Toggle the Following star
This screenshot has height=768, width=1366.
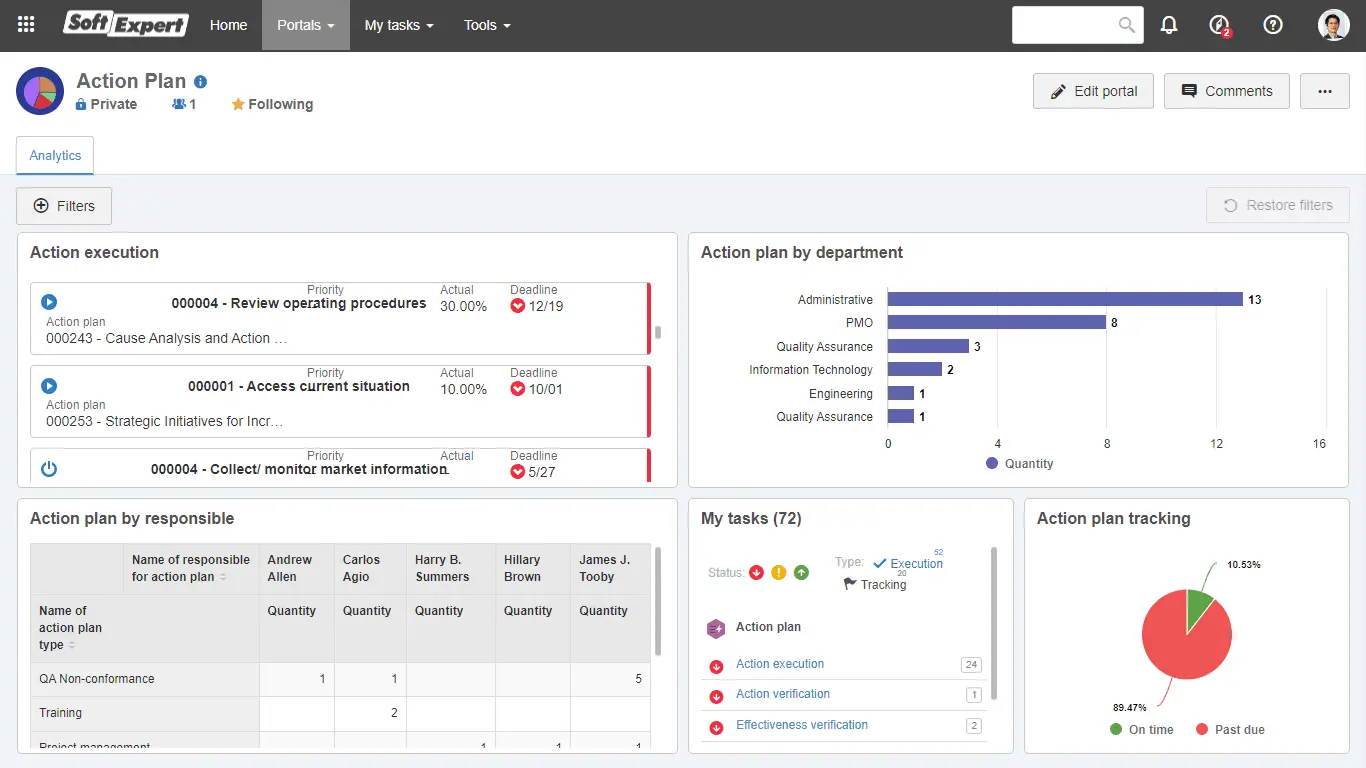[x=238, y=104]
